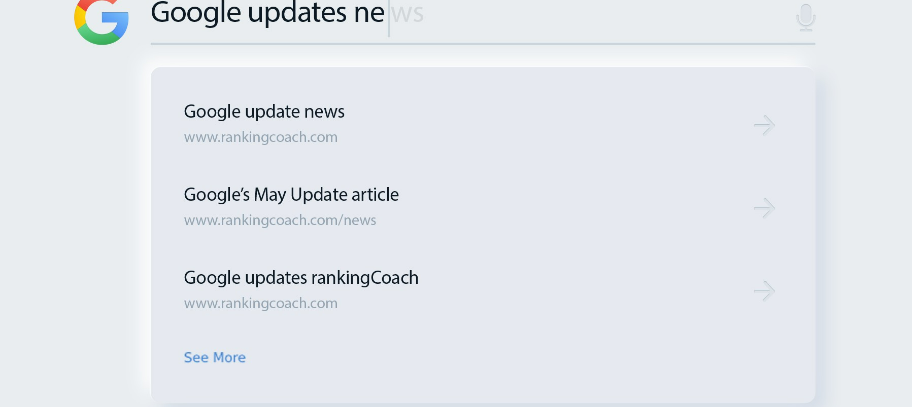The image size is (912, 407).
Task: Open URL beneath "Google updates rankingCoach"
Action: 260,303
